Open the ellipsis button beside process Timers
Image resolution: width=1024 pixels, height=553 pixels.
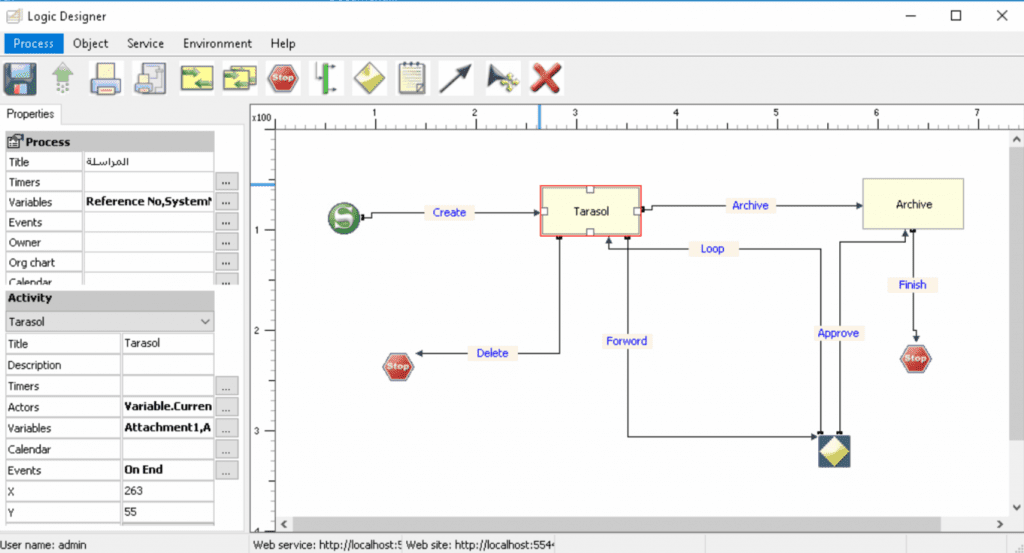227,182
